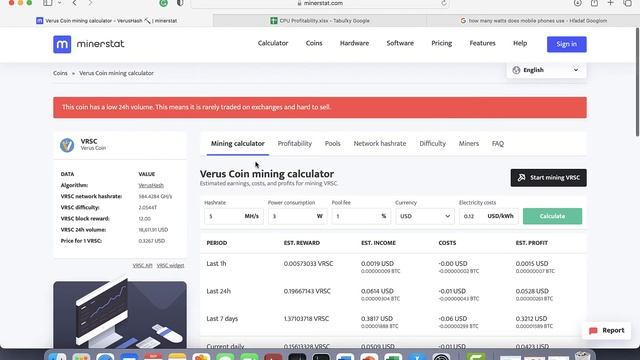Switch to the 'how many watts' Google tab
Viewport: 640px width, 360px height.
point(533,20)
